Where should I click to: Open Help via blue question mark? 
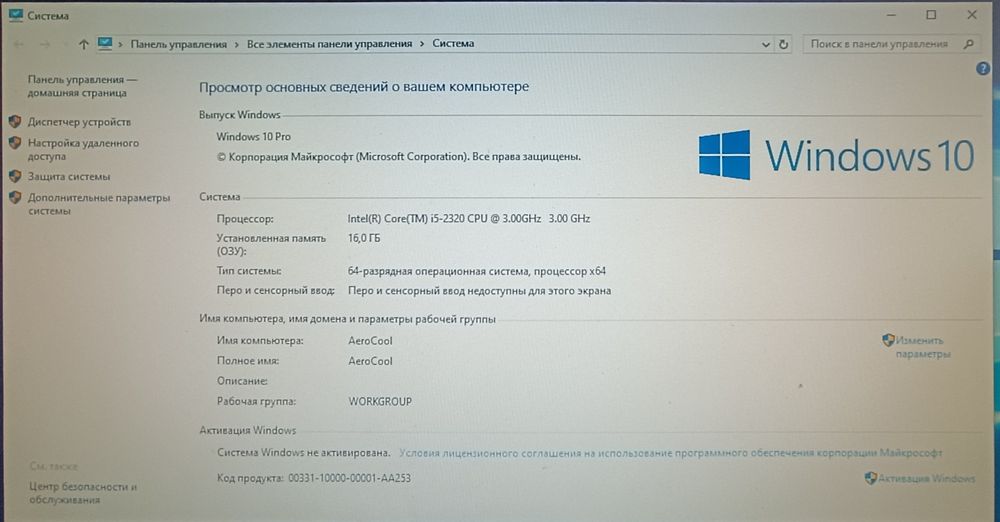[x=983, y=68]
